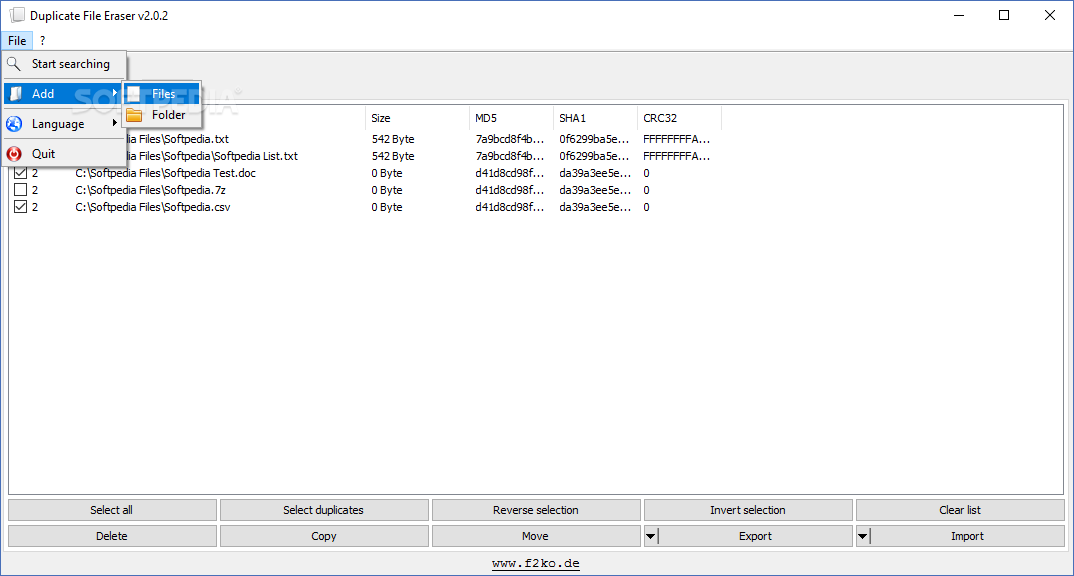Image resolution: width=1074 pixels, height=576 pixels.
Task: Click the Delete button
Action: coord(112,536)
